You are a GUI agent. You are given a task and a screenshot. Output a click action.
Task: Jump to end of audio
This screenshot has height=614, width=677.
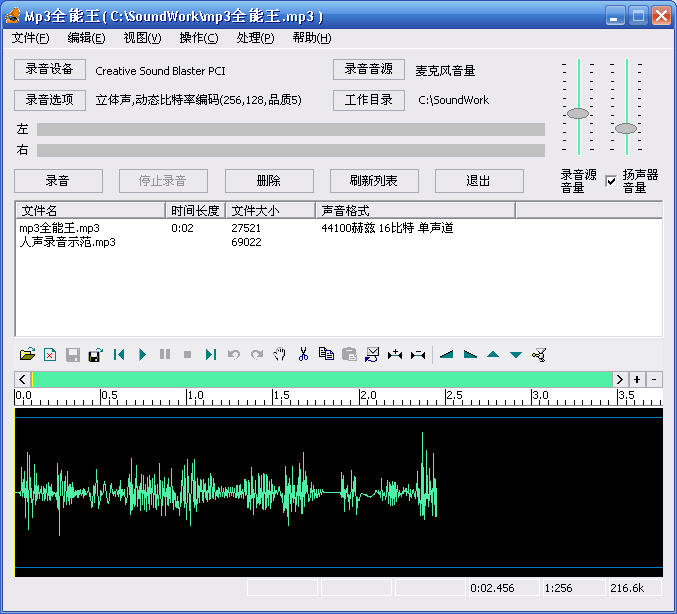(x=210, y=354)
